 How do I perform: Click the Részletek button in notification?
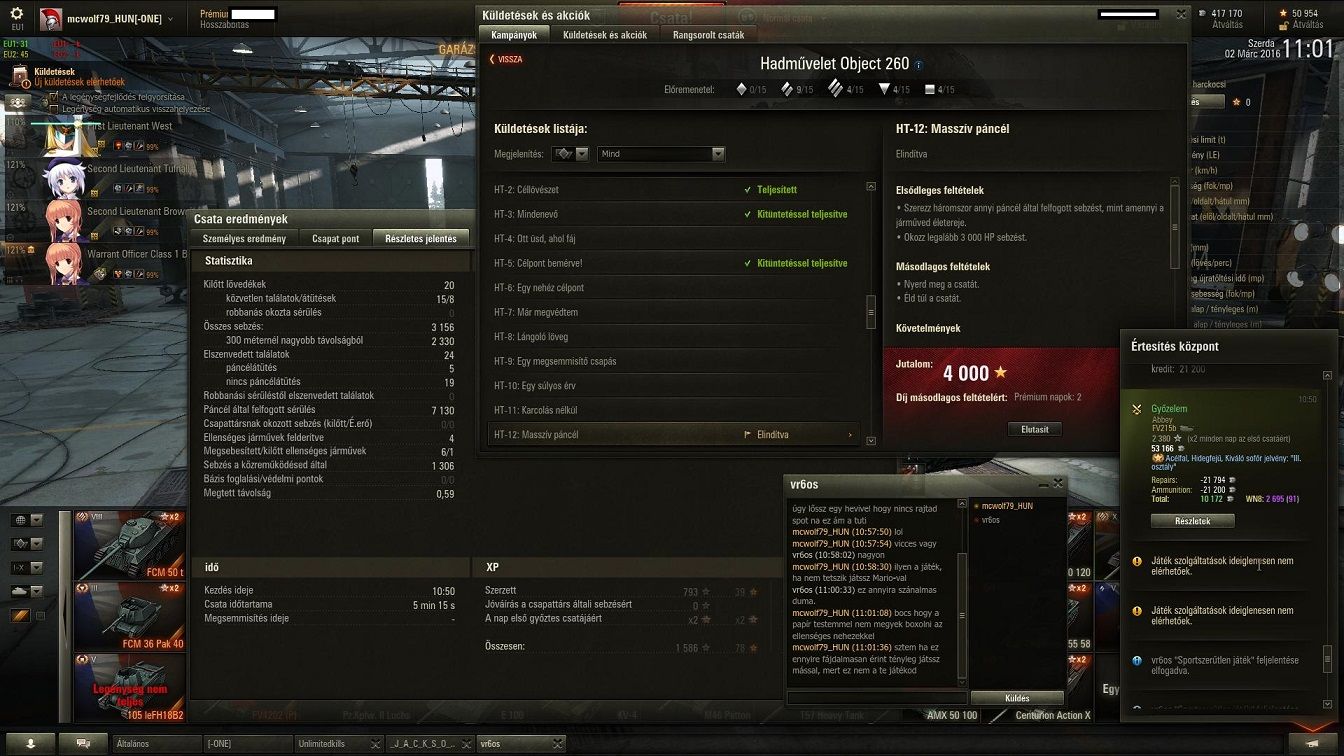pyautogui.click(x=1192, y=521)
